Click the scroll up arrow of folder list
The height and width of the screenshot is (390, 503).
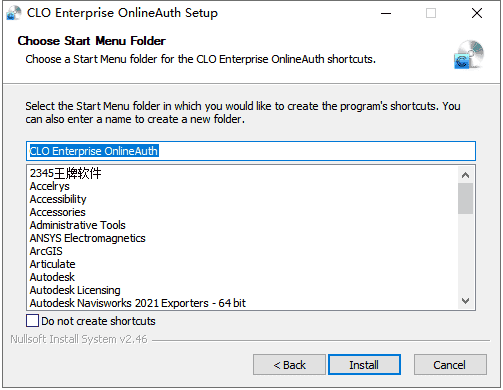click(465, 175)
